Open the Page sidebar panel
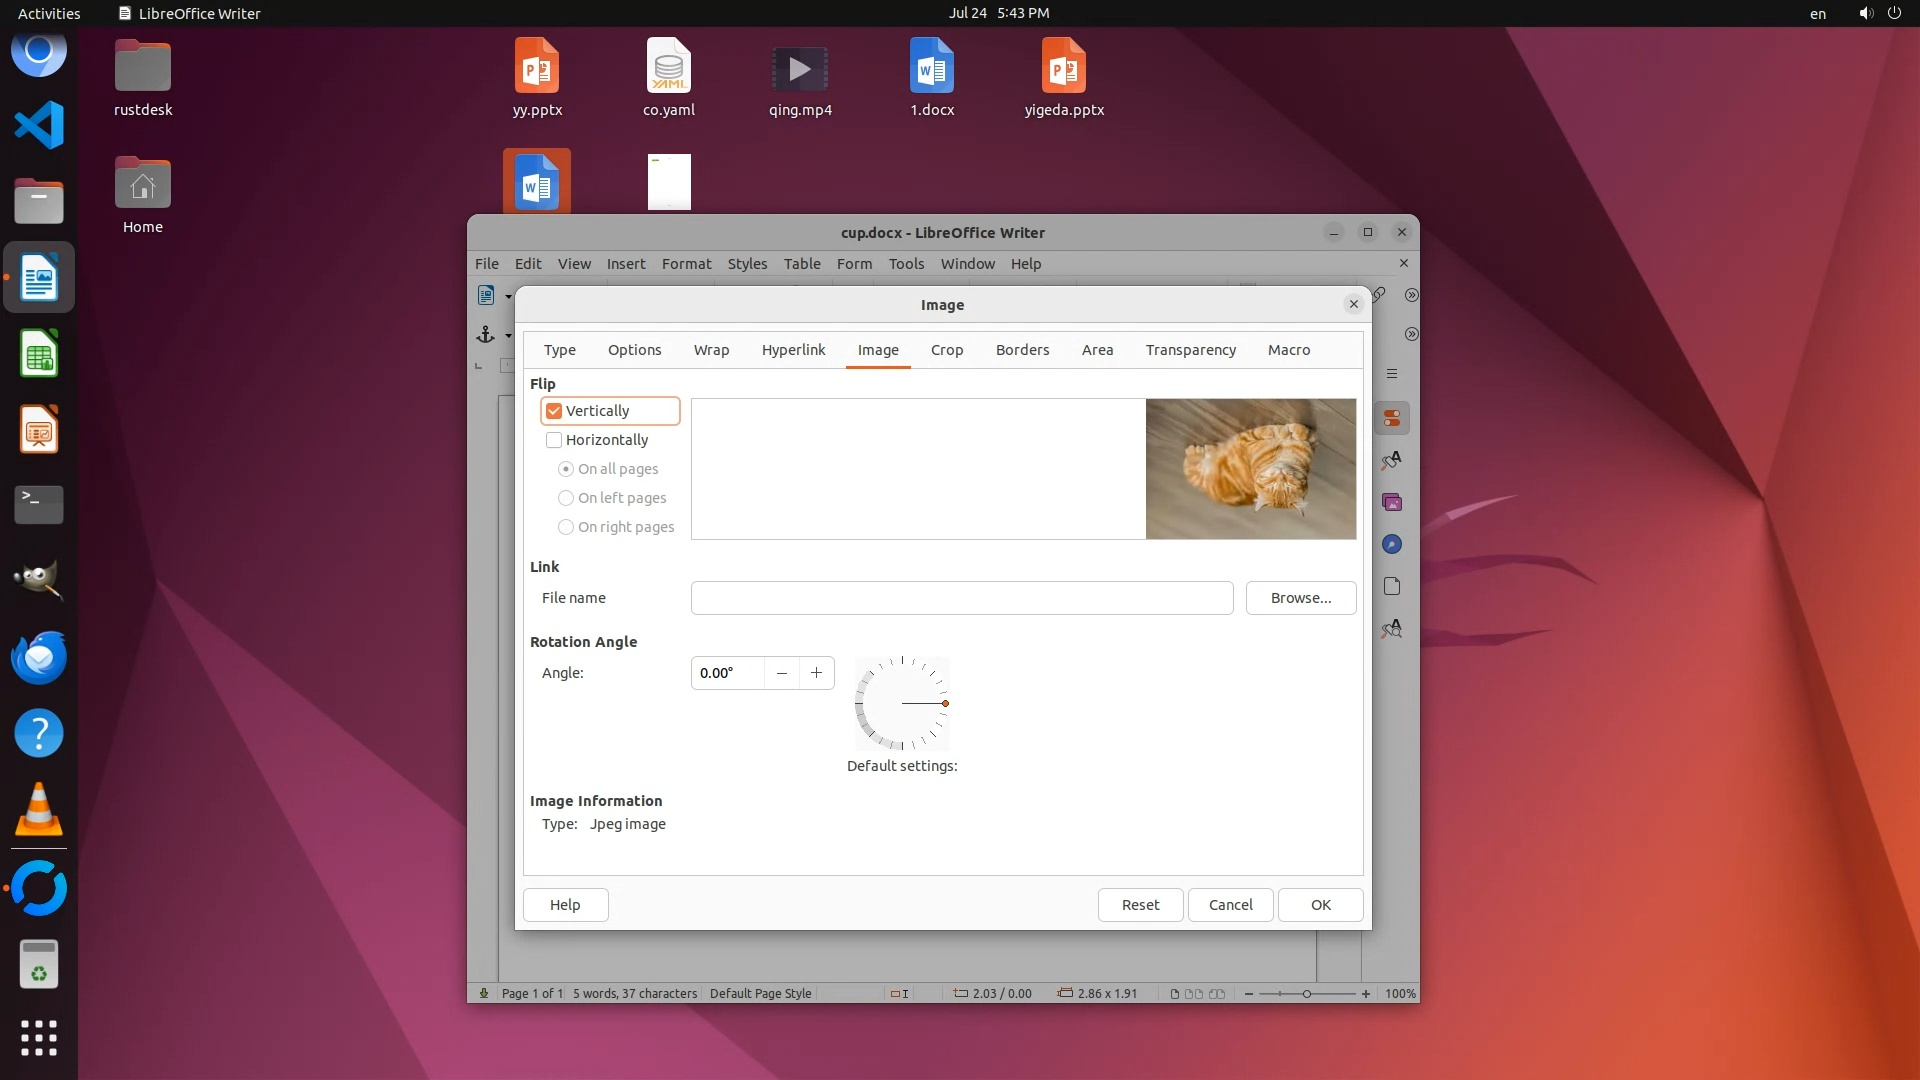The height and width of the screenshot is (1080, 1920). [1391, 586]
